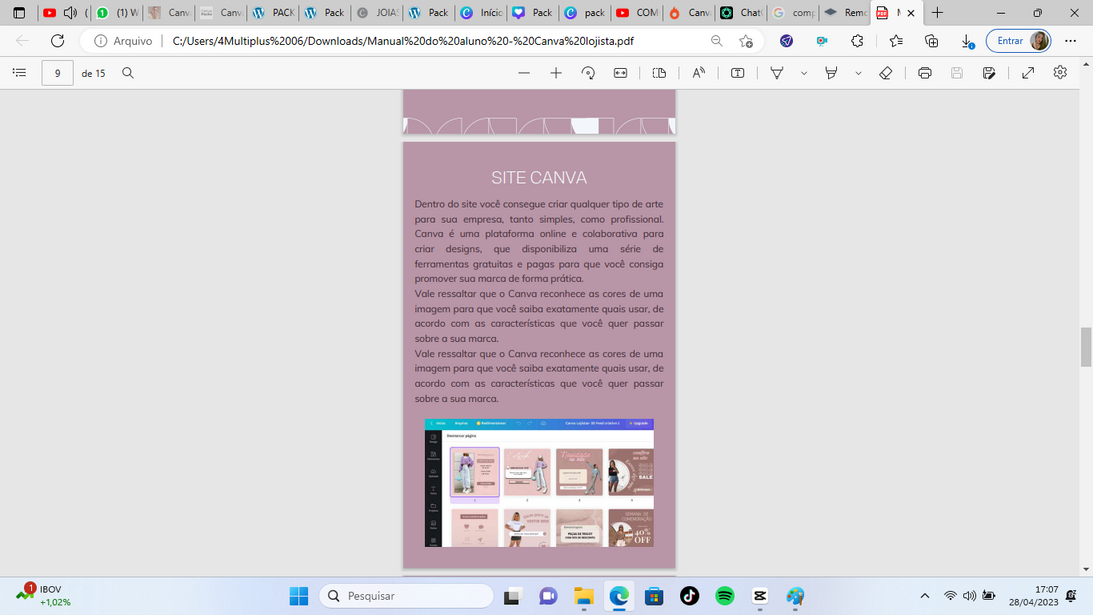Print the PDF document
The image size is (1093, 615).
924,73
